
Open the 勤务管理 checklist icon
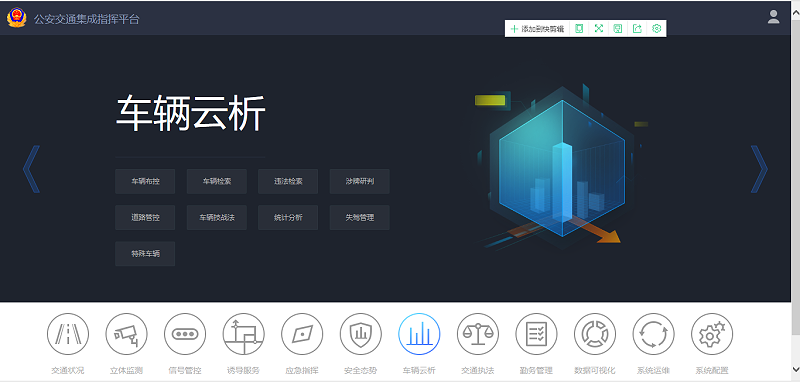[x=536, y=334]
